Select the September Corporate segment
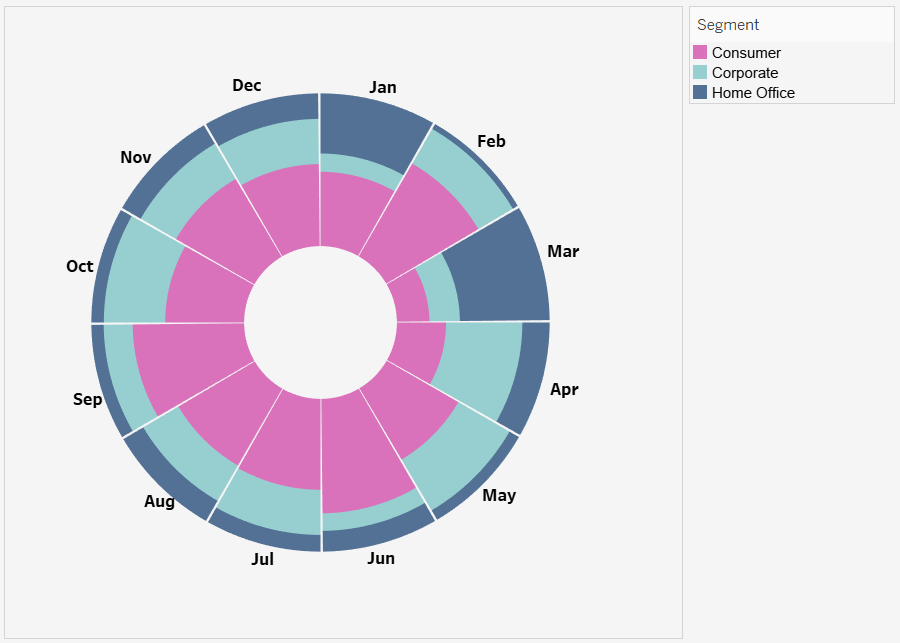This screenshot has height=643, width=900. [123, 376]
